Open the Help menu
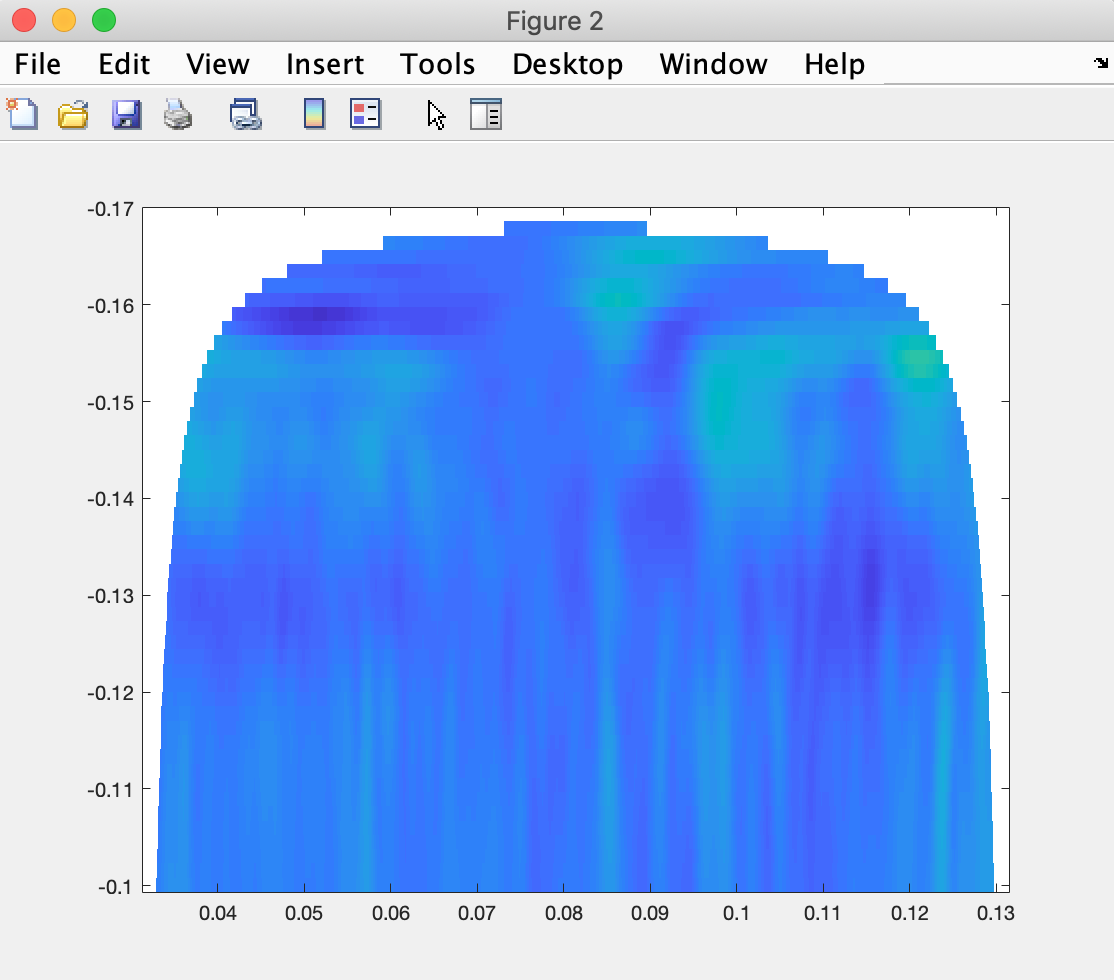This screenshot has width=1114, height=980. point(834,64)
